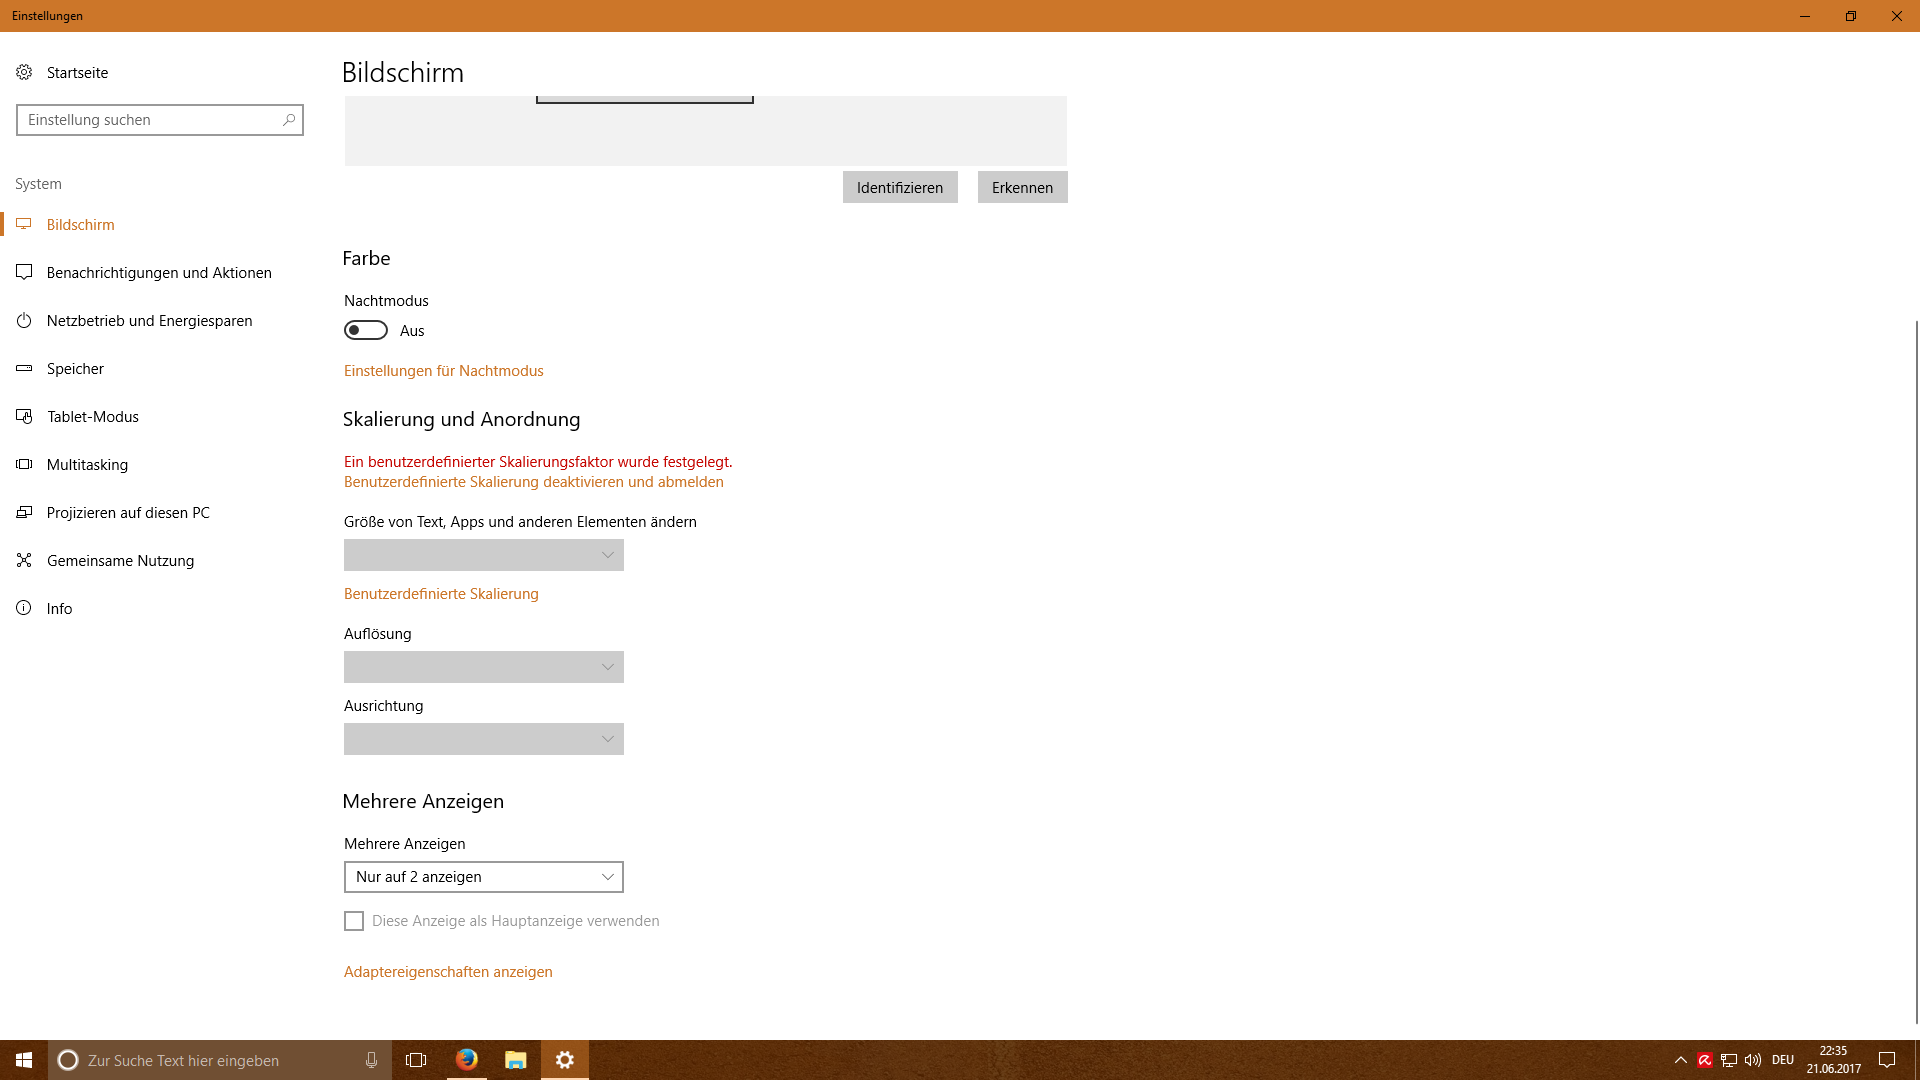Click the Einstellung suchen search field
The height and width of the screenshot is (1080, 1920).
150,120
